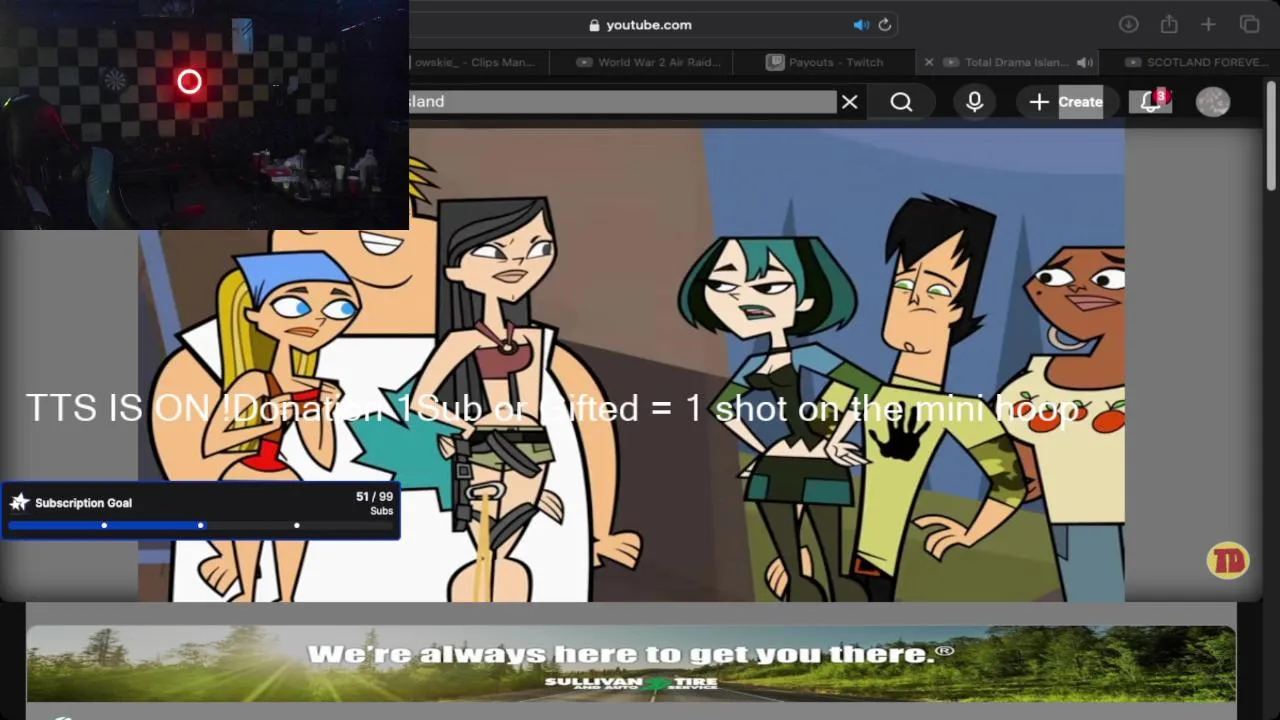Click the TD channel watermark on video

click(1228, 561)
